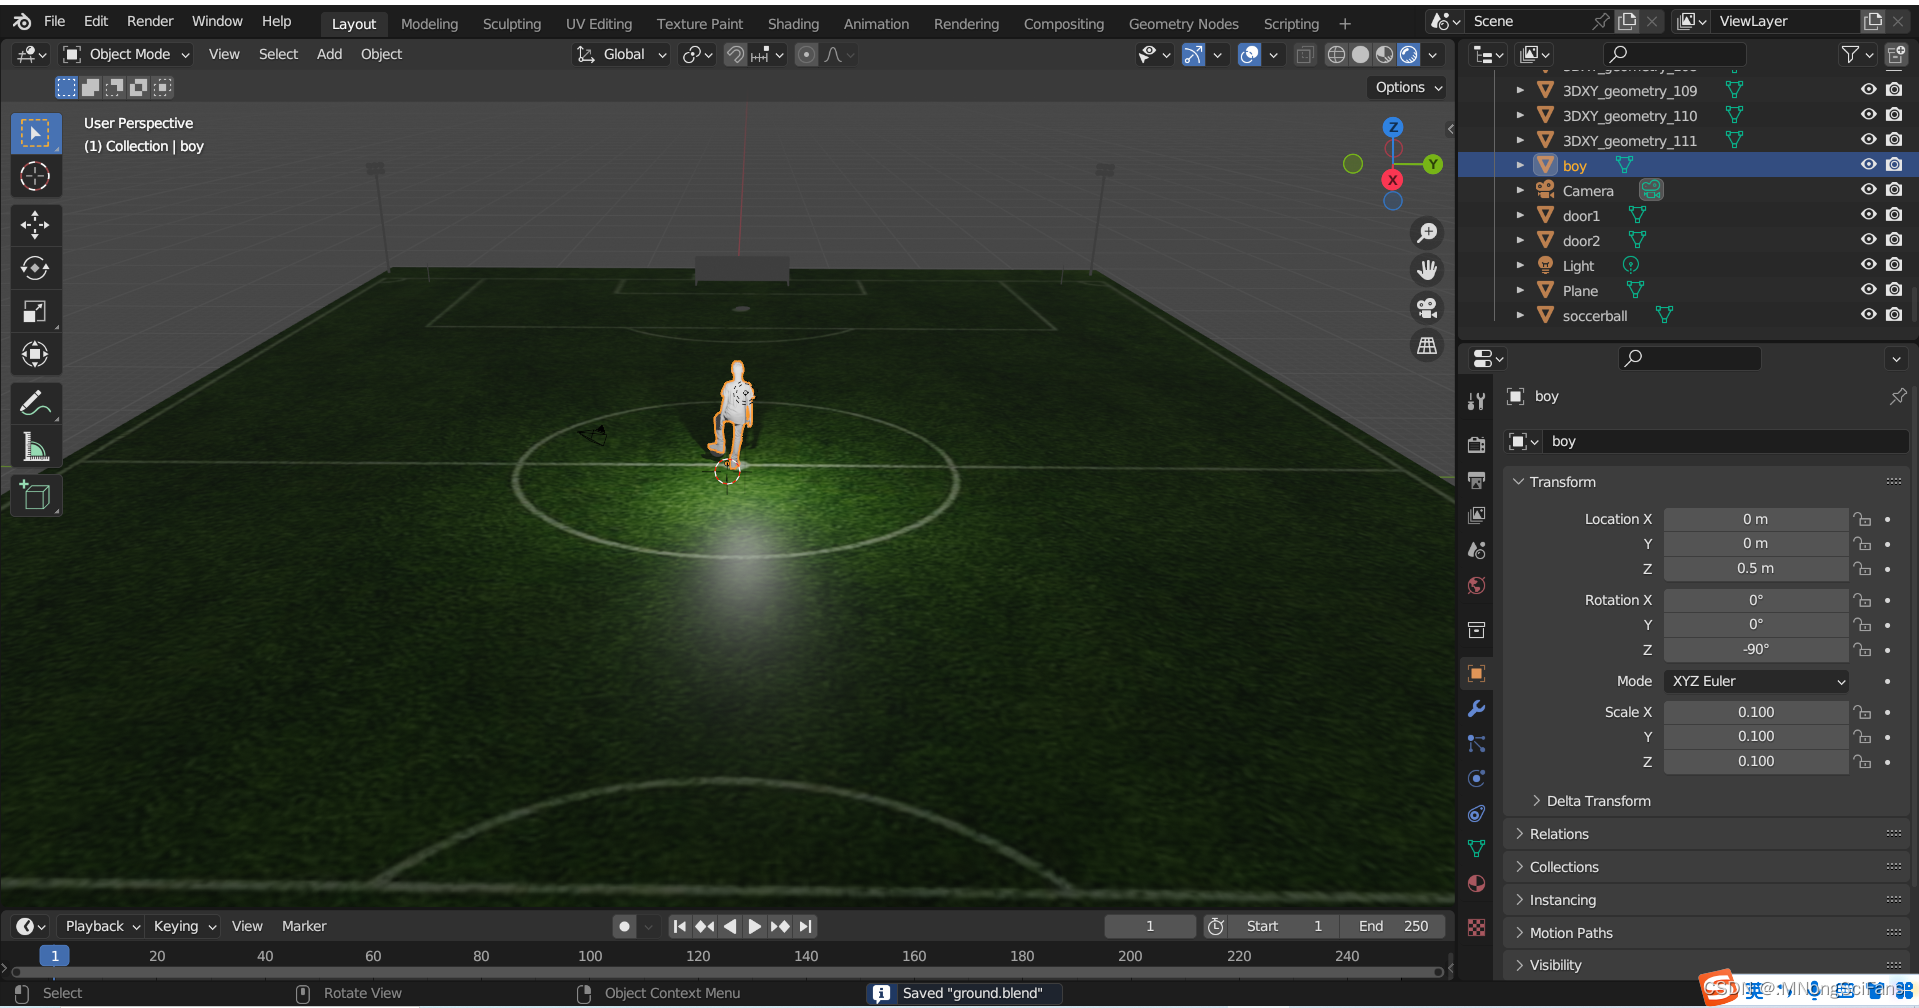Click the pan view hand icon
Viewport: 1919px width, 1008px height.
click(1427, 270)
